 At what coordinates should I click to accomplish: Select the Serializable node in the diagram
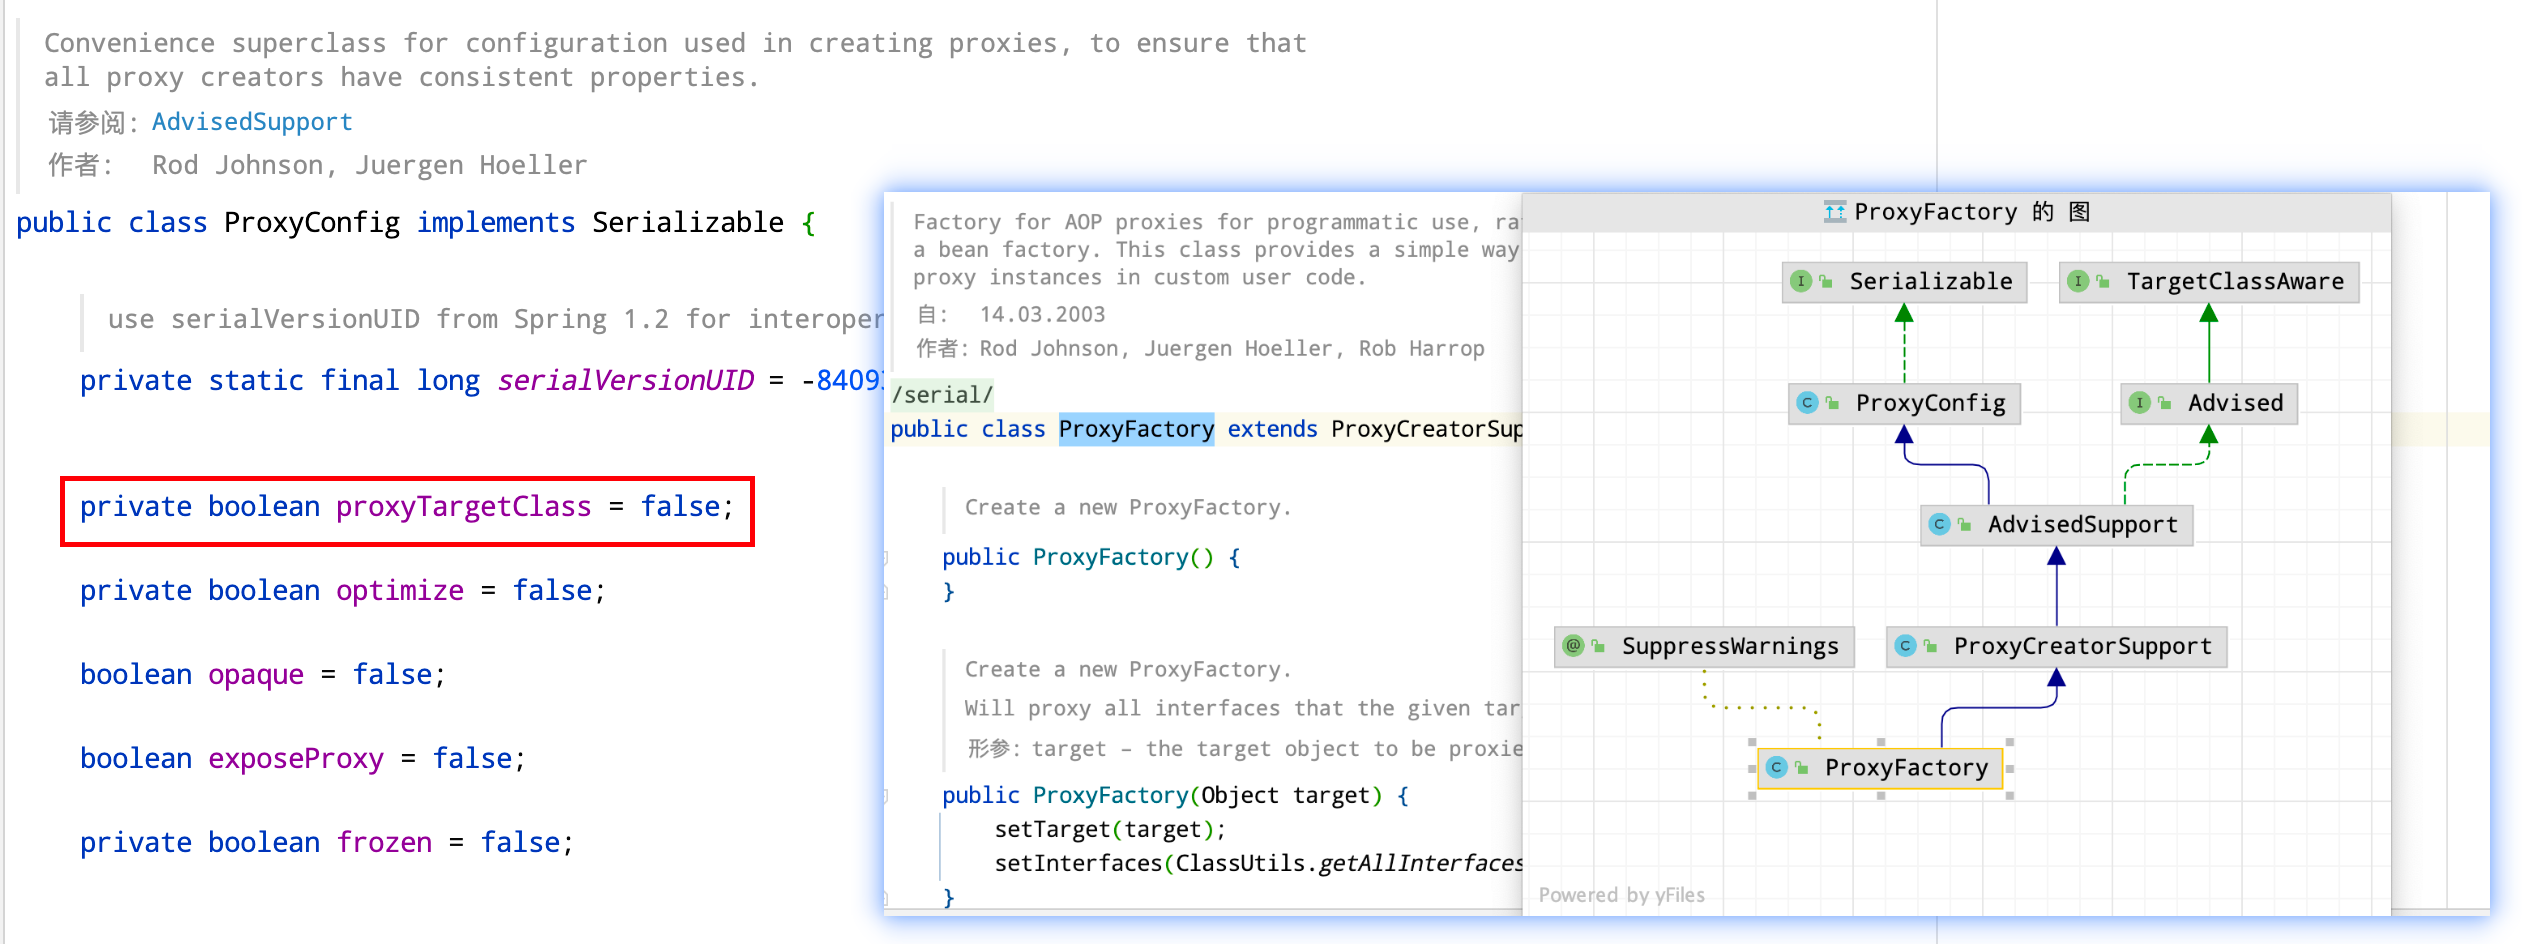(1904, 282)
